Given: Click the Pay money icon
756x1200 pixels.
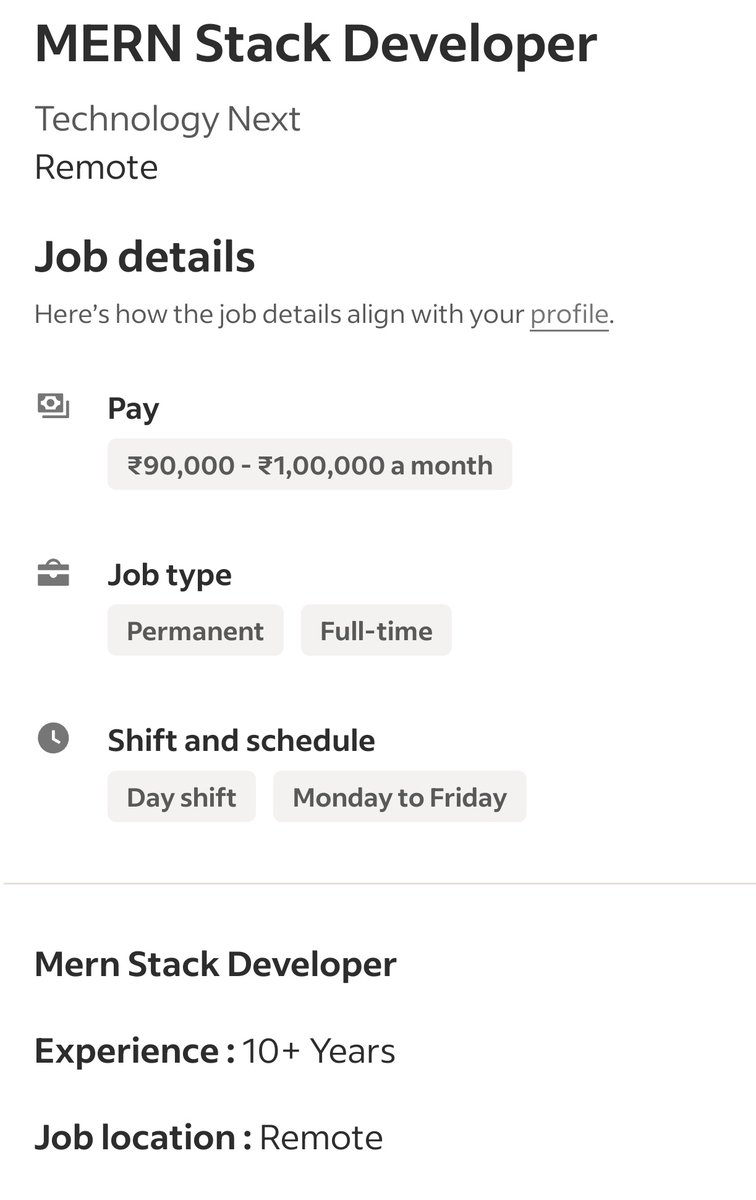Looking at the screenshot, I should point(53,406).
